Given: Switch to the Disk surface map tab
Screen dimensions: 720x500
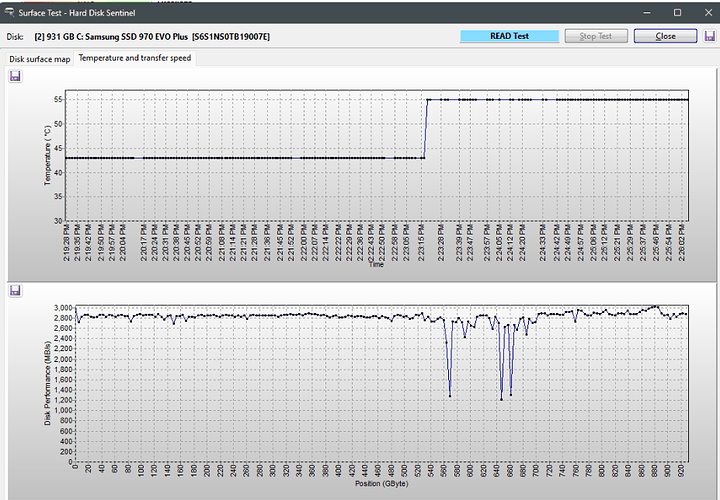Looking at the screenshot, I should (x=40, y=59).
